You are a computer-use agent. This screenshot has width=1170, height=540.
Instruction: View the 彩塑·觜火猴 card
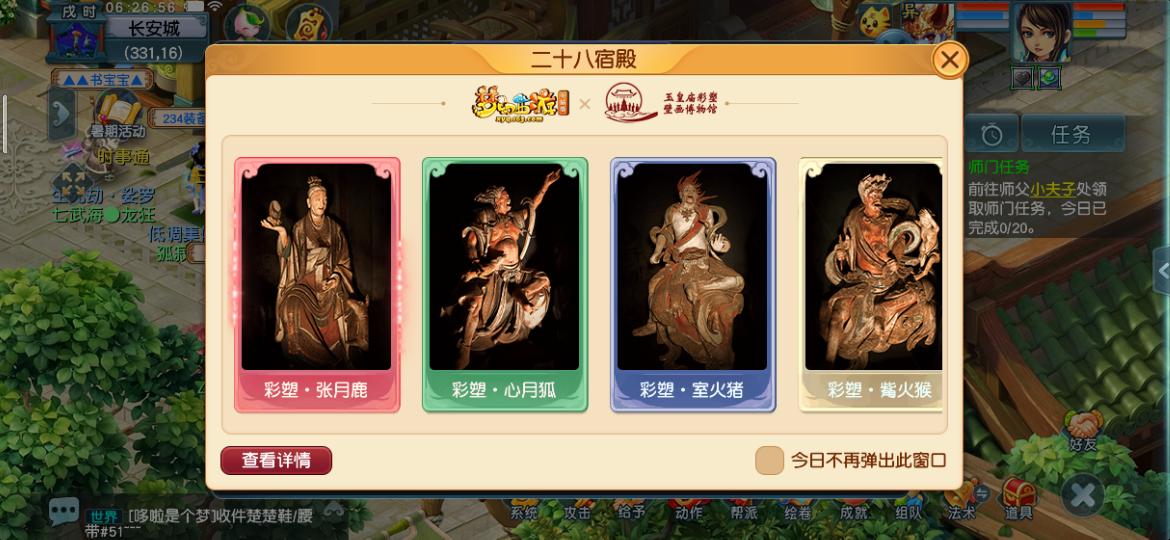871,285
